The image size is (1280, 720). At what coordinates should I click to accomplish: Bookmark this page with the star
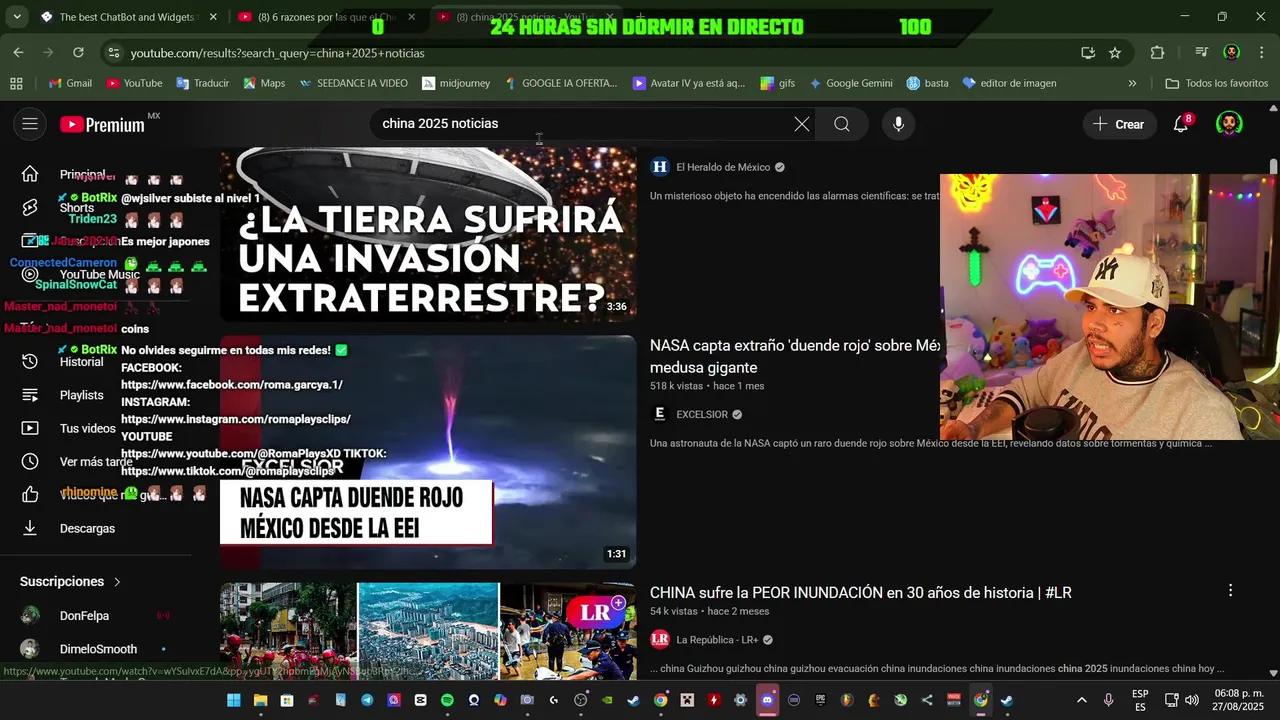(x=1115, y=53)
